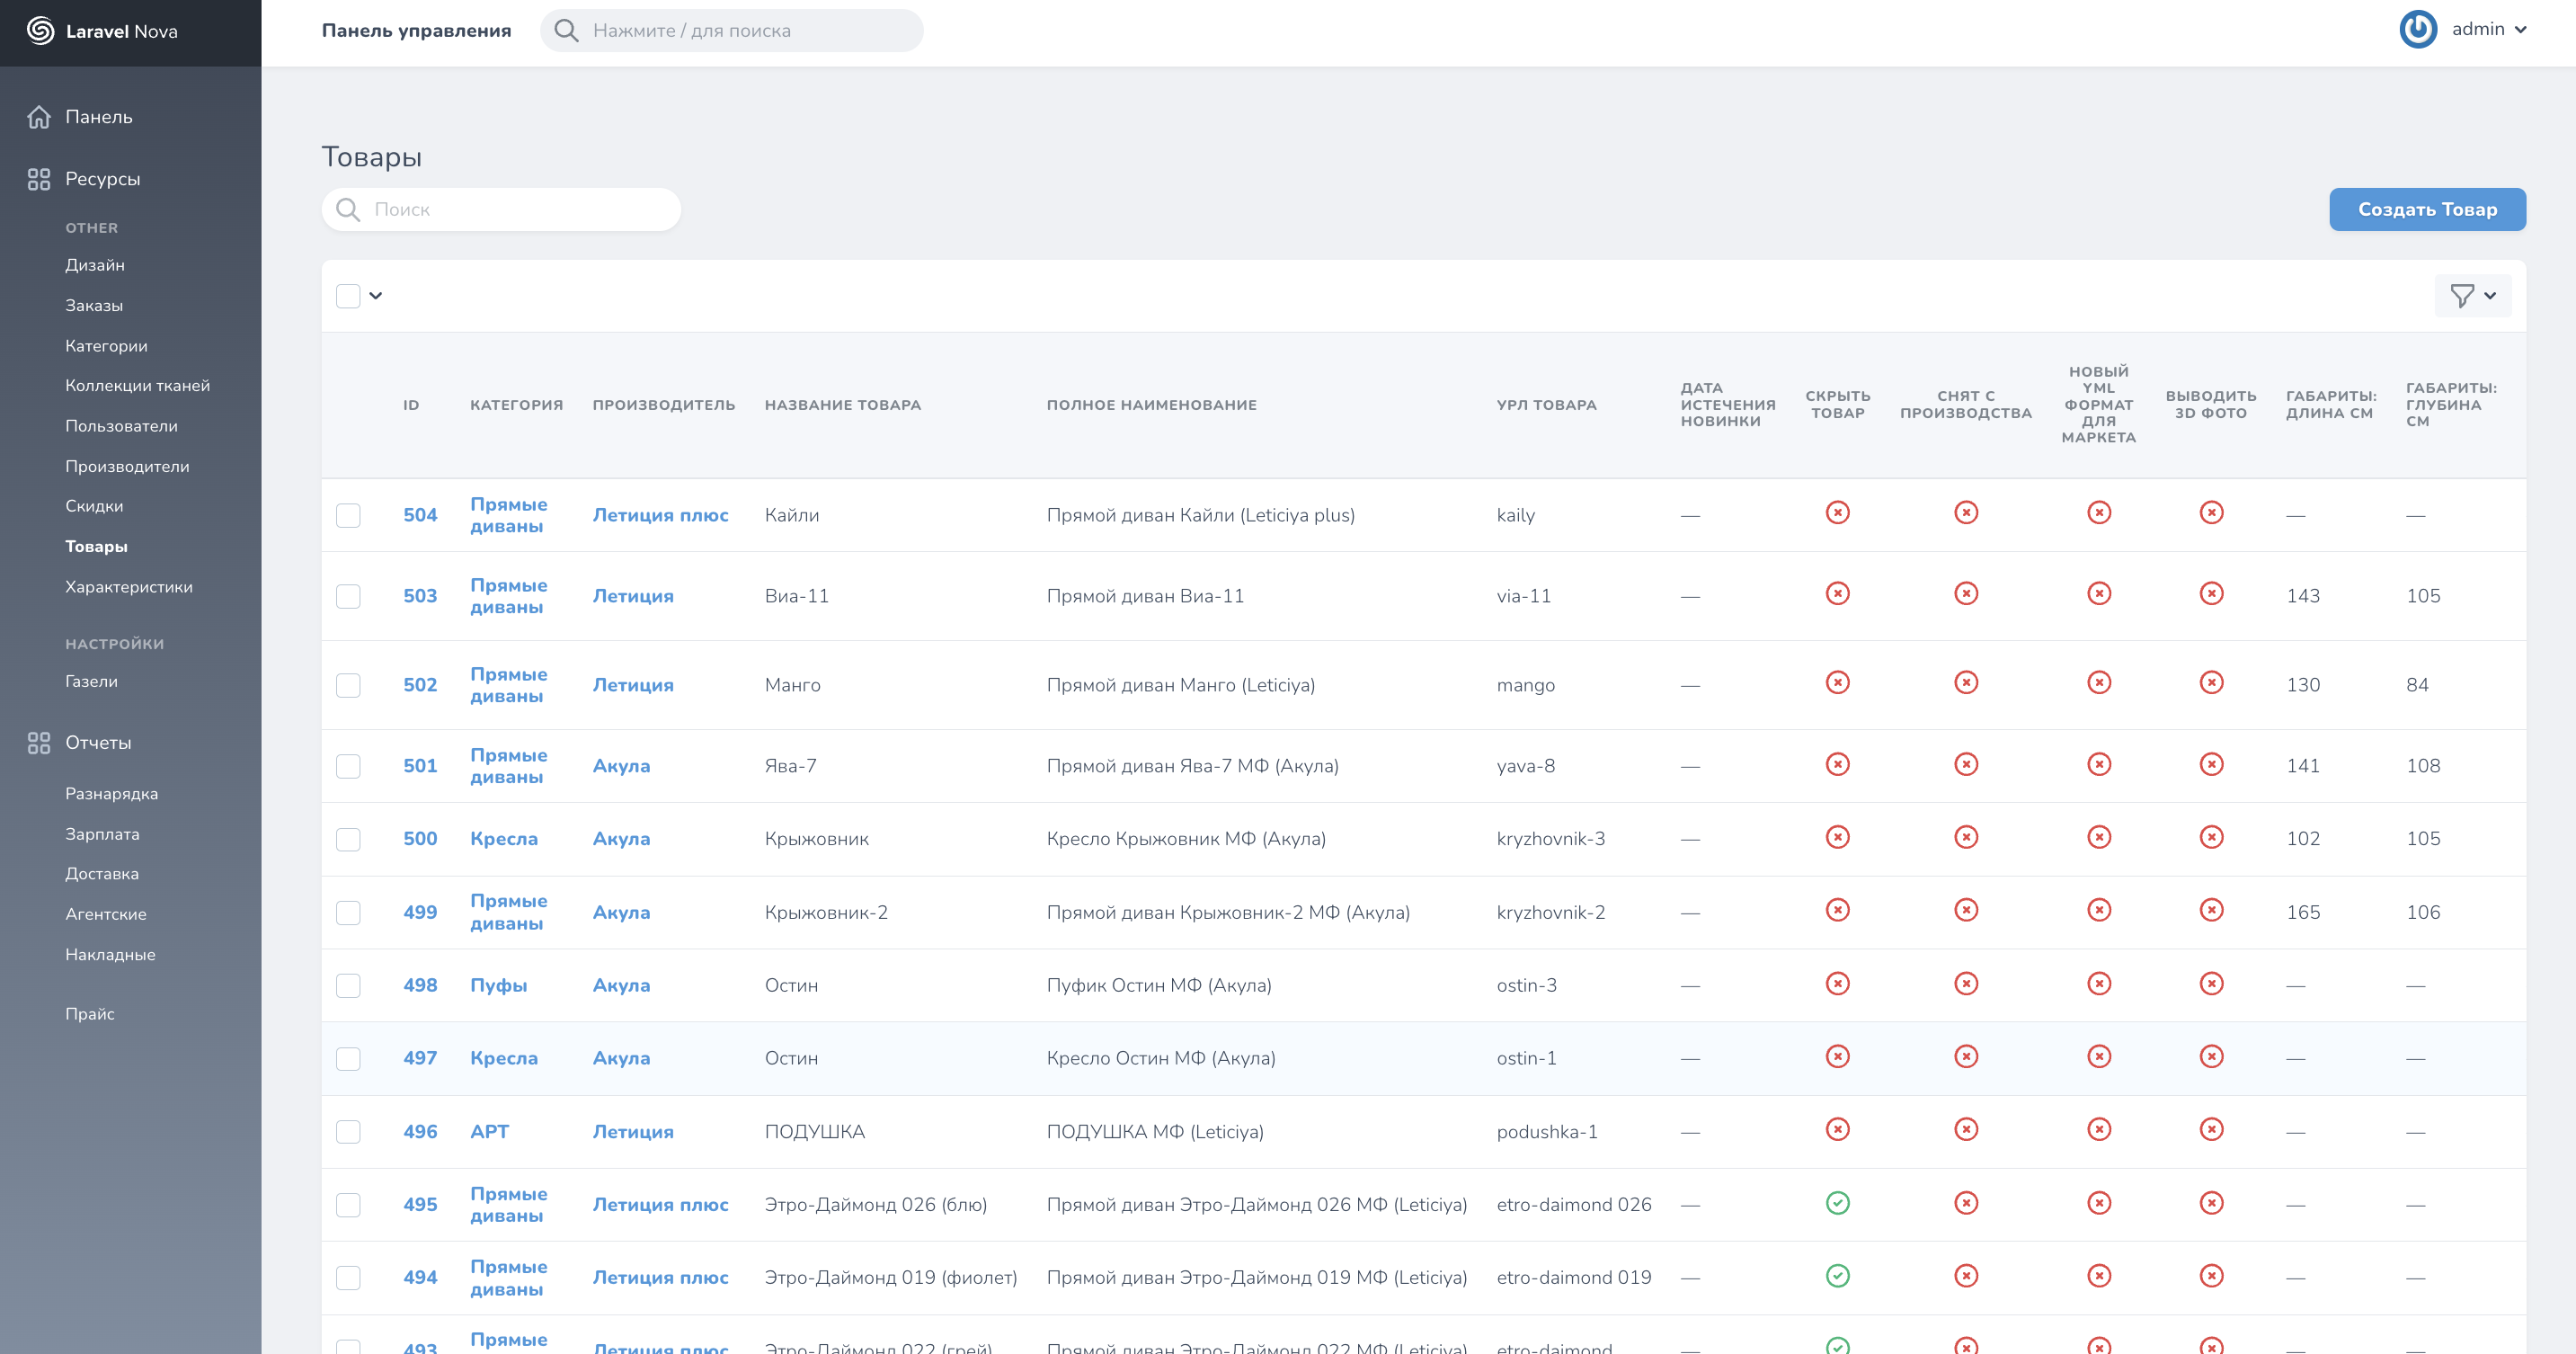The height and width of the screenshot is (1354, 2576).
Task: Click Скрыть товар red icon in row 496
Action: 1837,1130
